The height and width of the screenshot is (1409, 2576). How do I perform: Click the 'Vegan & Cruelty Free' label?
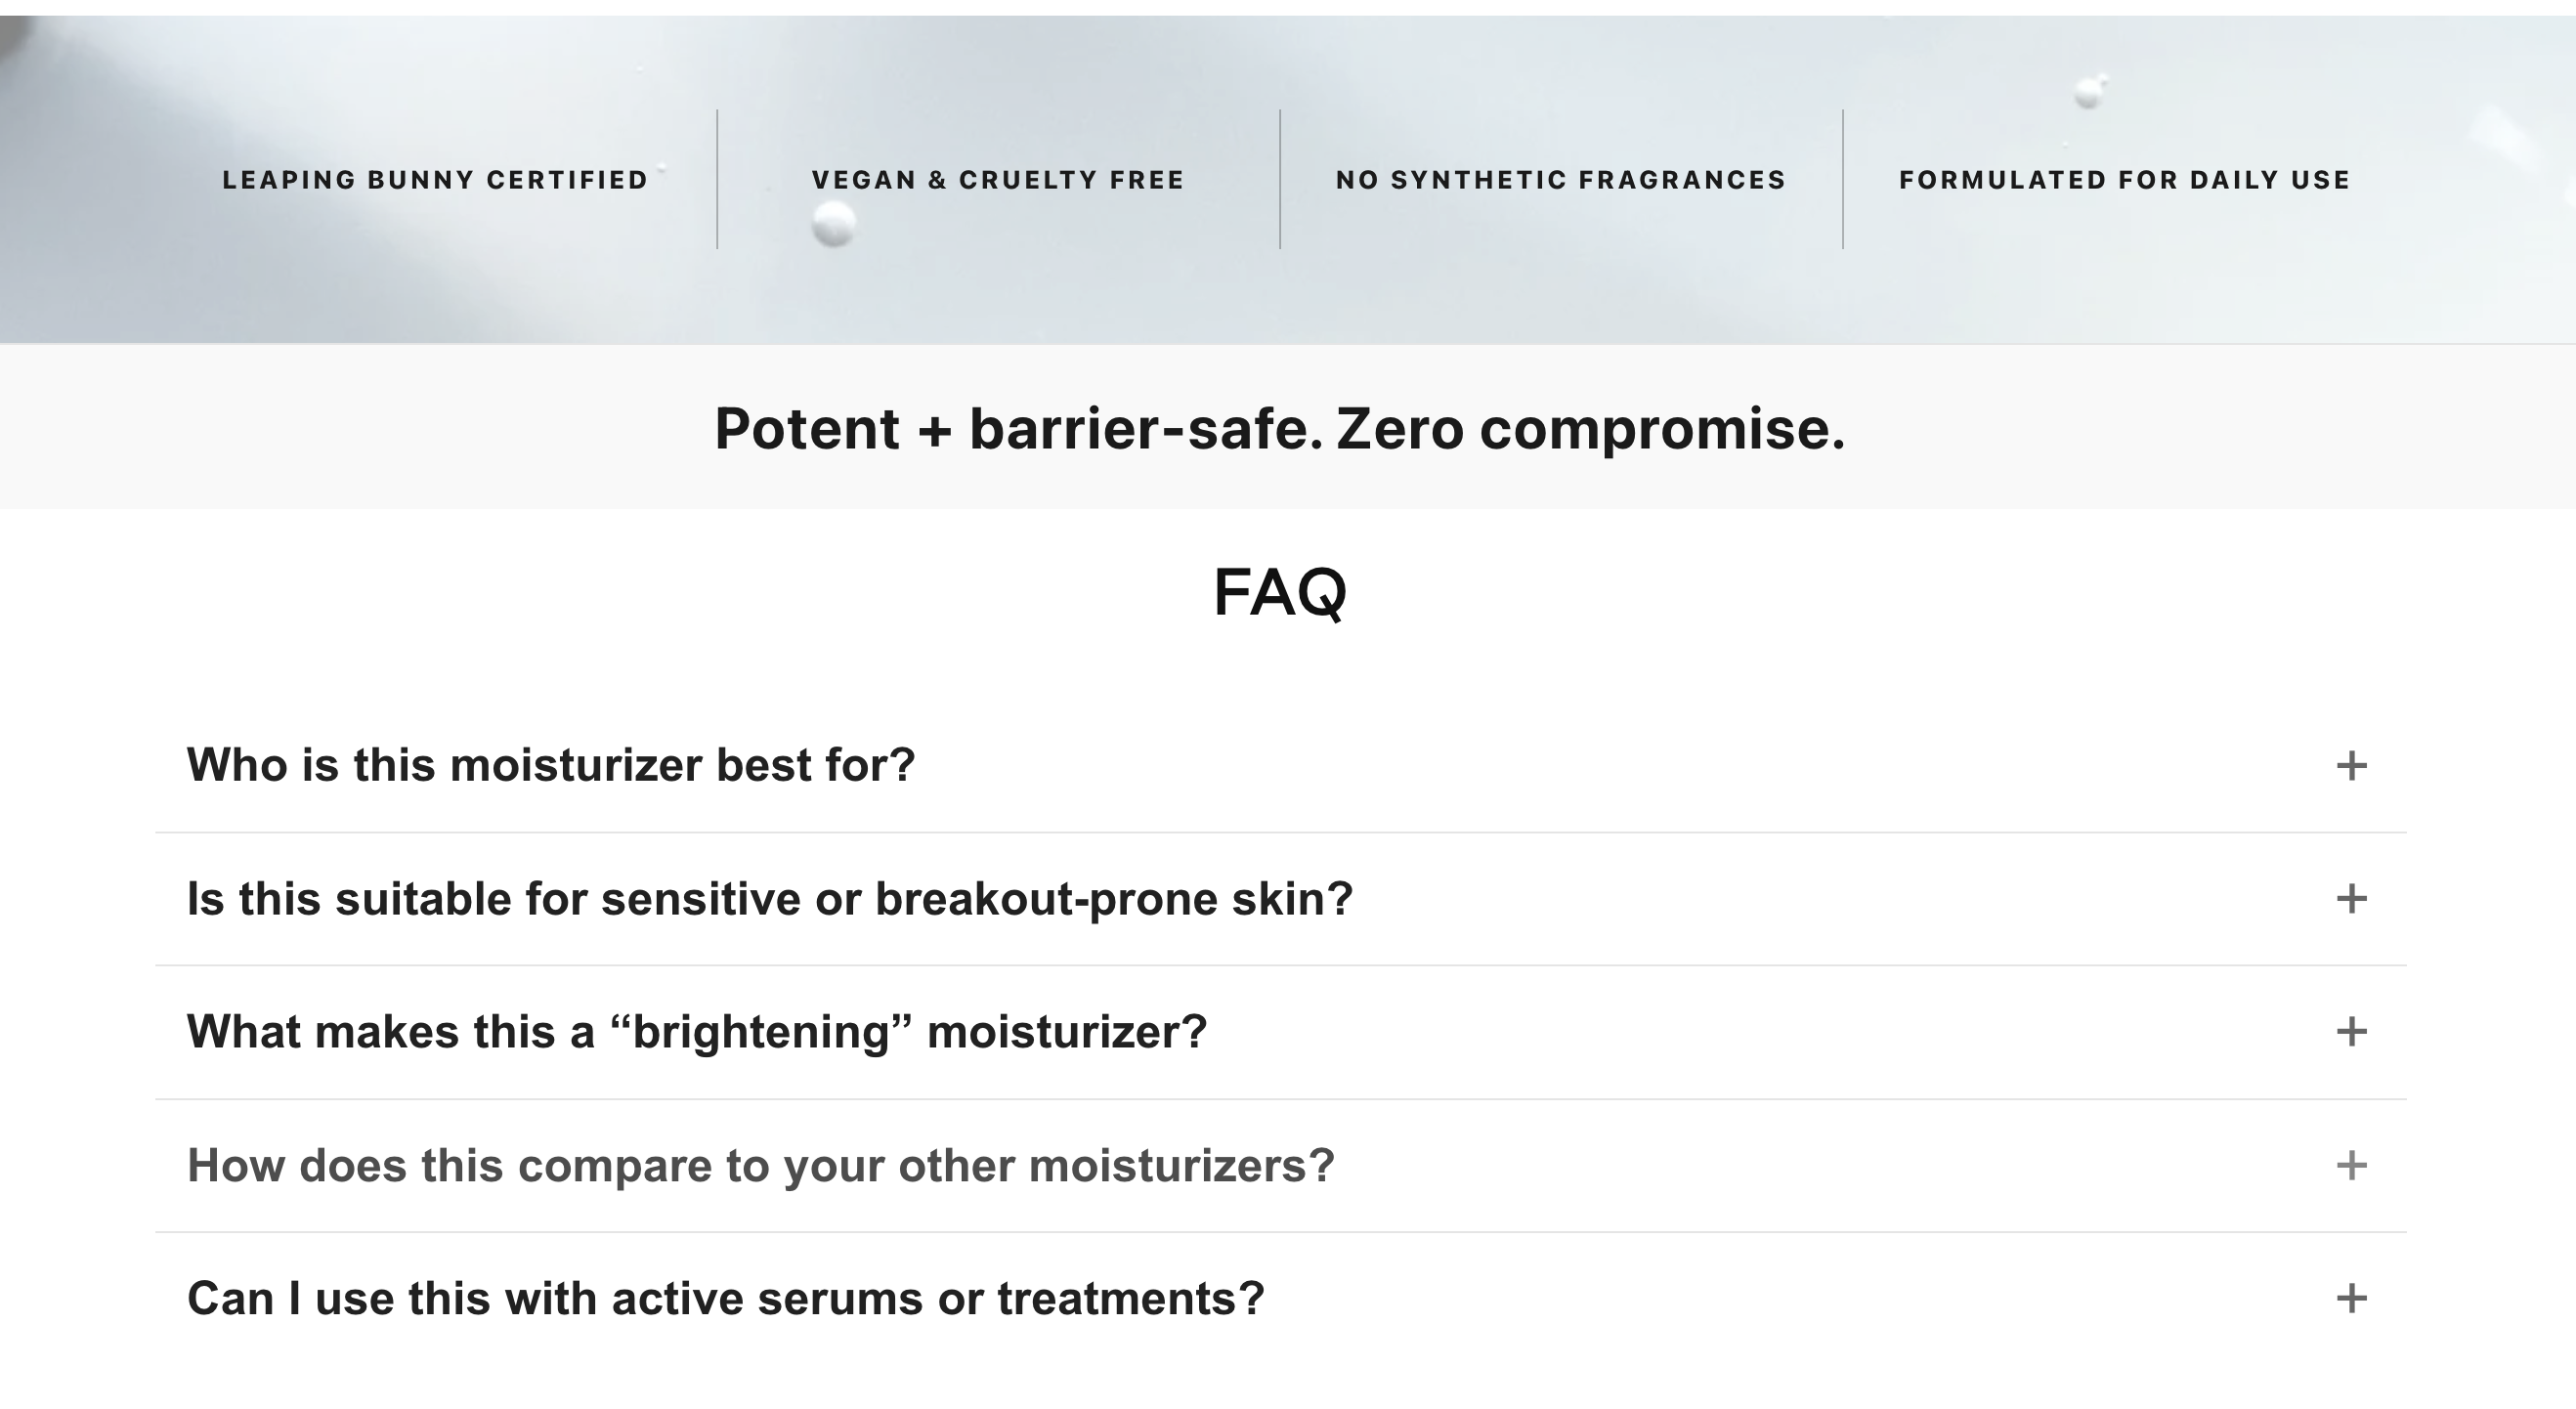[x=998, y=180]
